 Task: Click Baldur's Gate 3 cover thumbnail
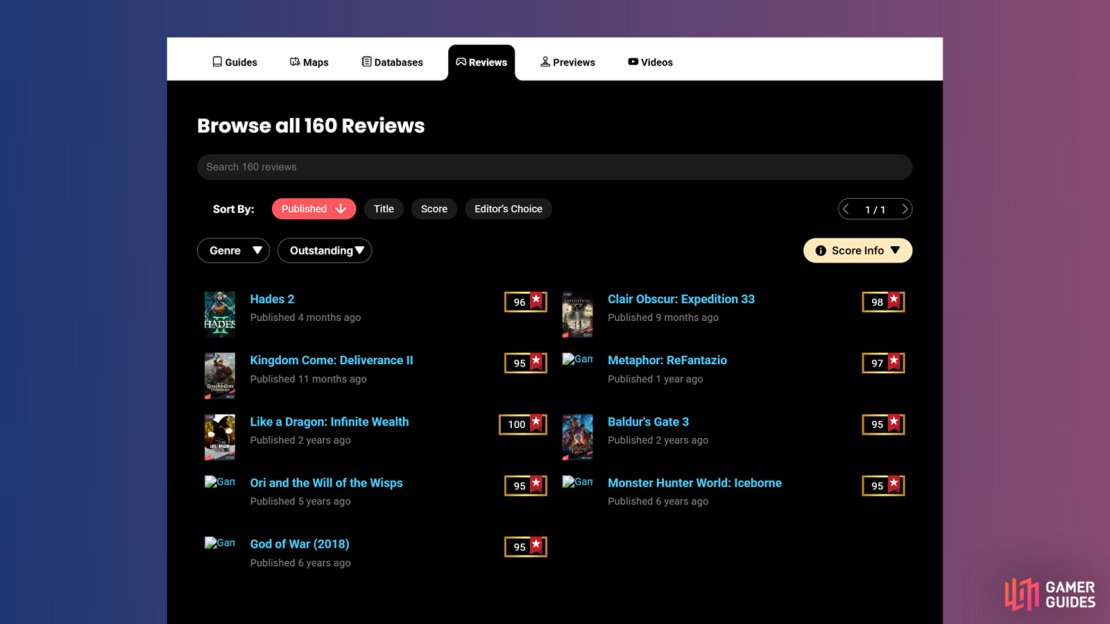pos(577,437)
